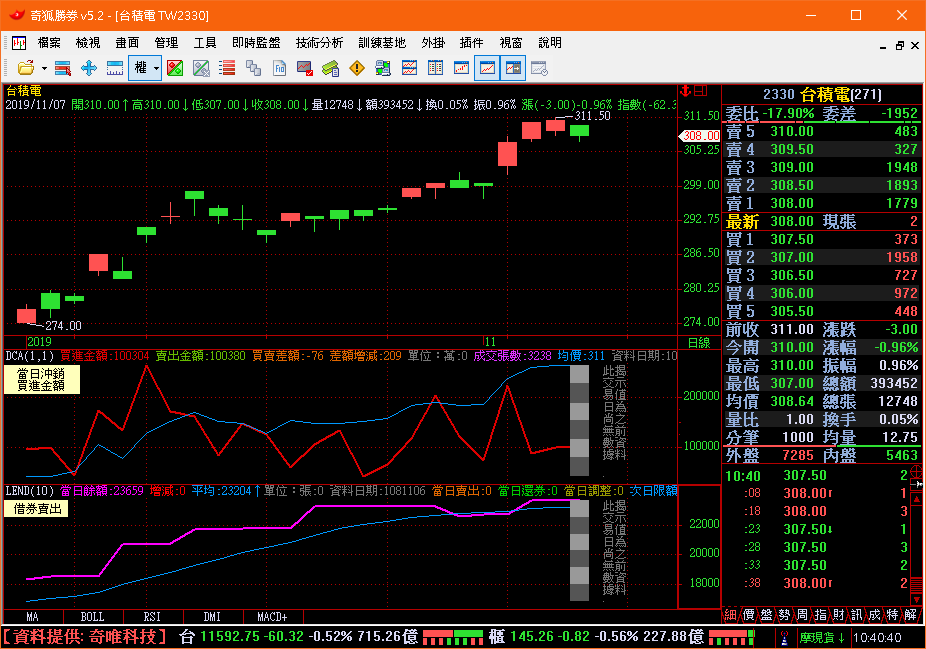Activate the blue ruler measurement tool
926x649 pixels.
coord(115,68)
